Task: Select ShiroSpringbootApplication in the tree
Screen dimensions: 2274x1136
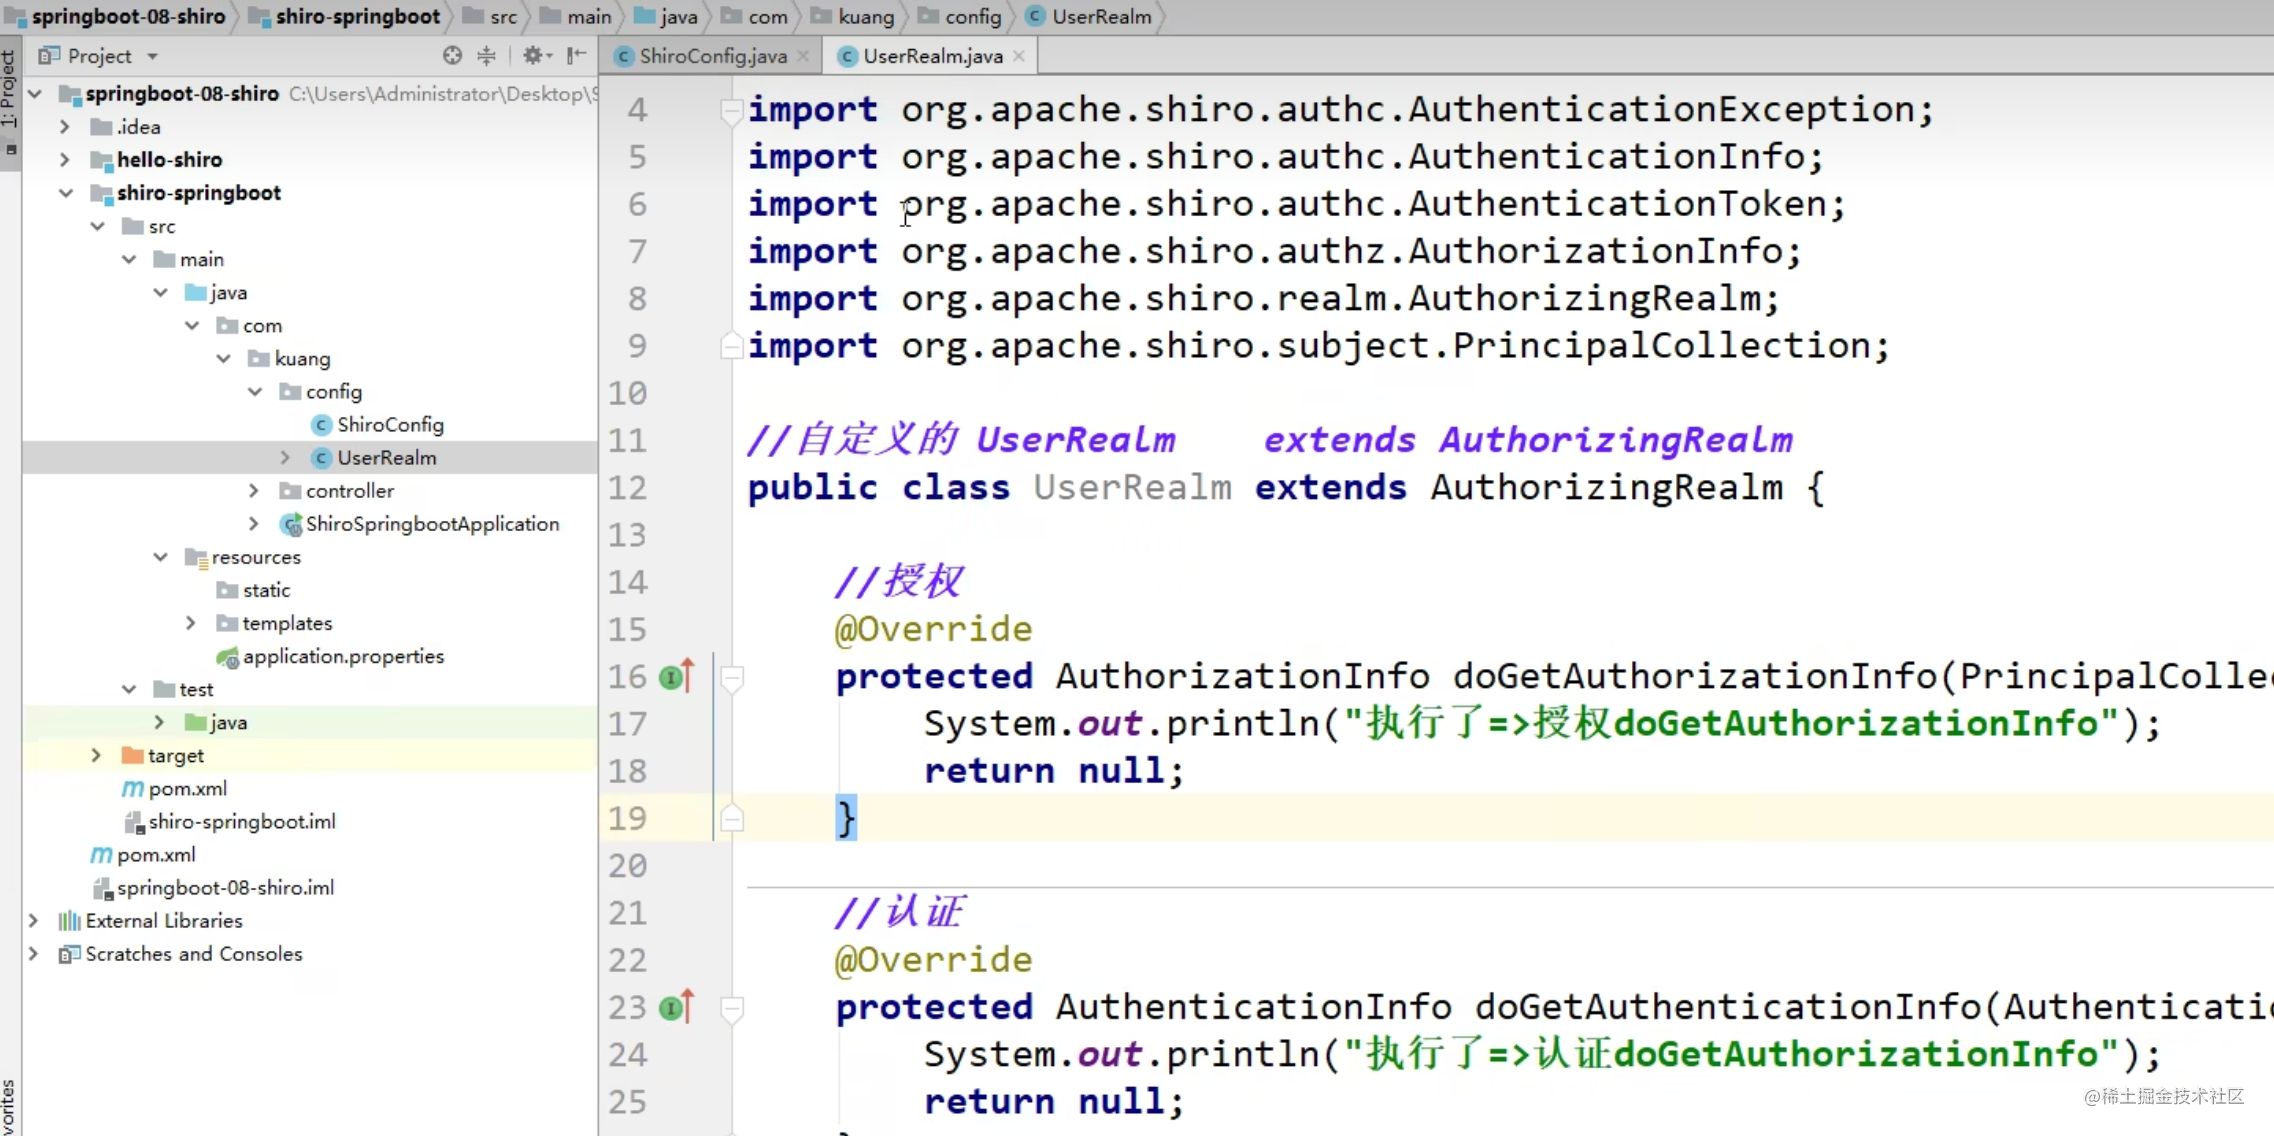Action: click(x=432, y=524)
